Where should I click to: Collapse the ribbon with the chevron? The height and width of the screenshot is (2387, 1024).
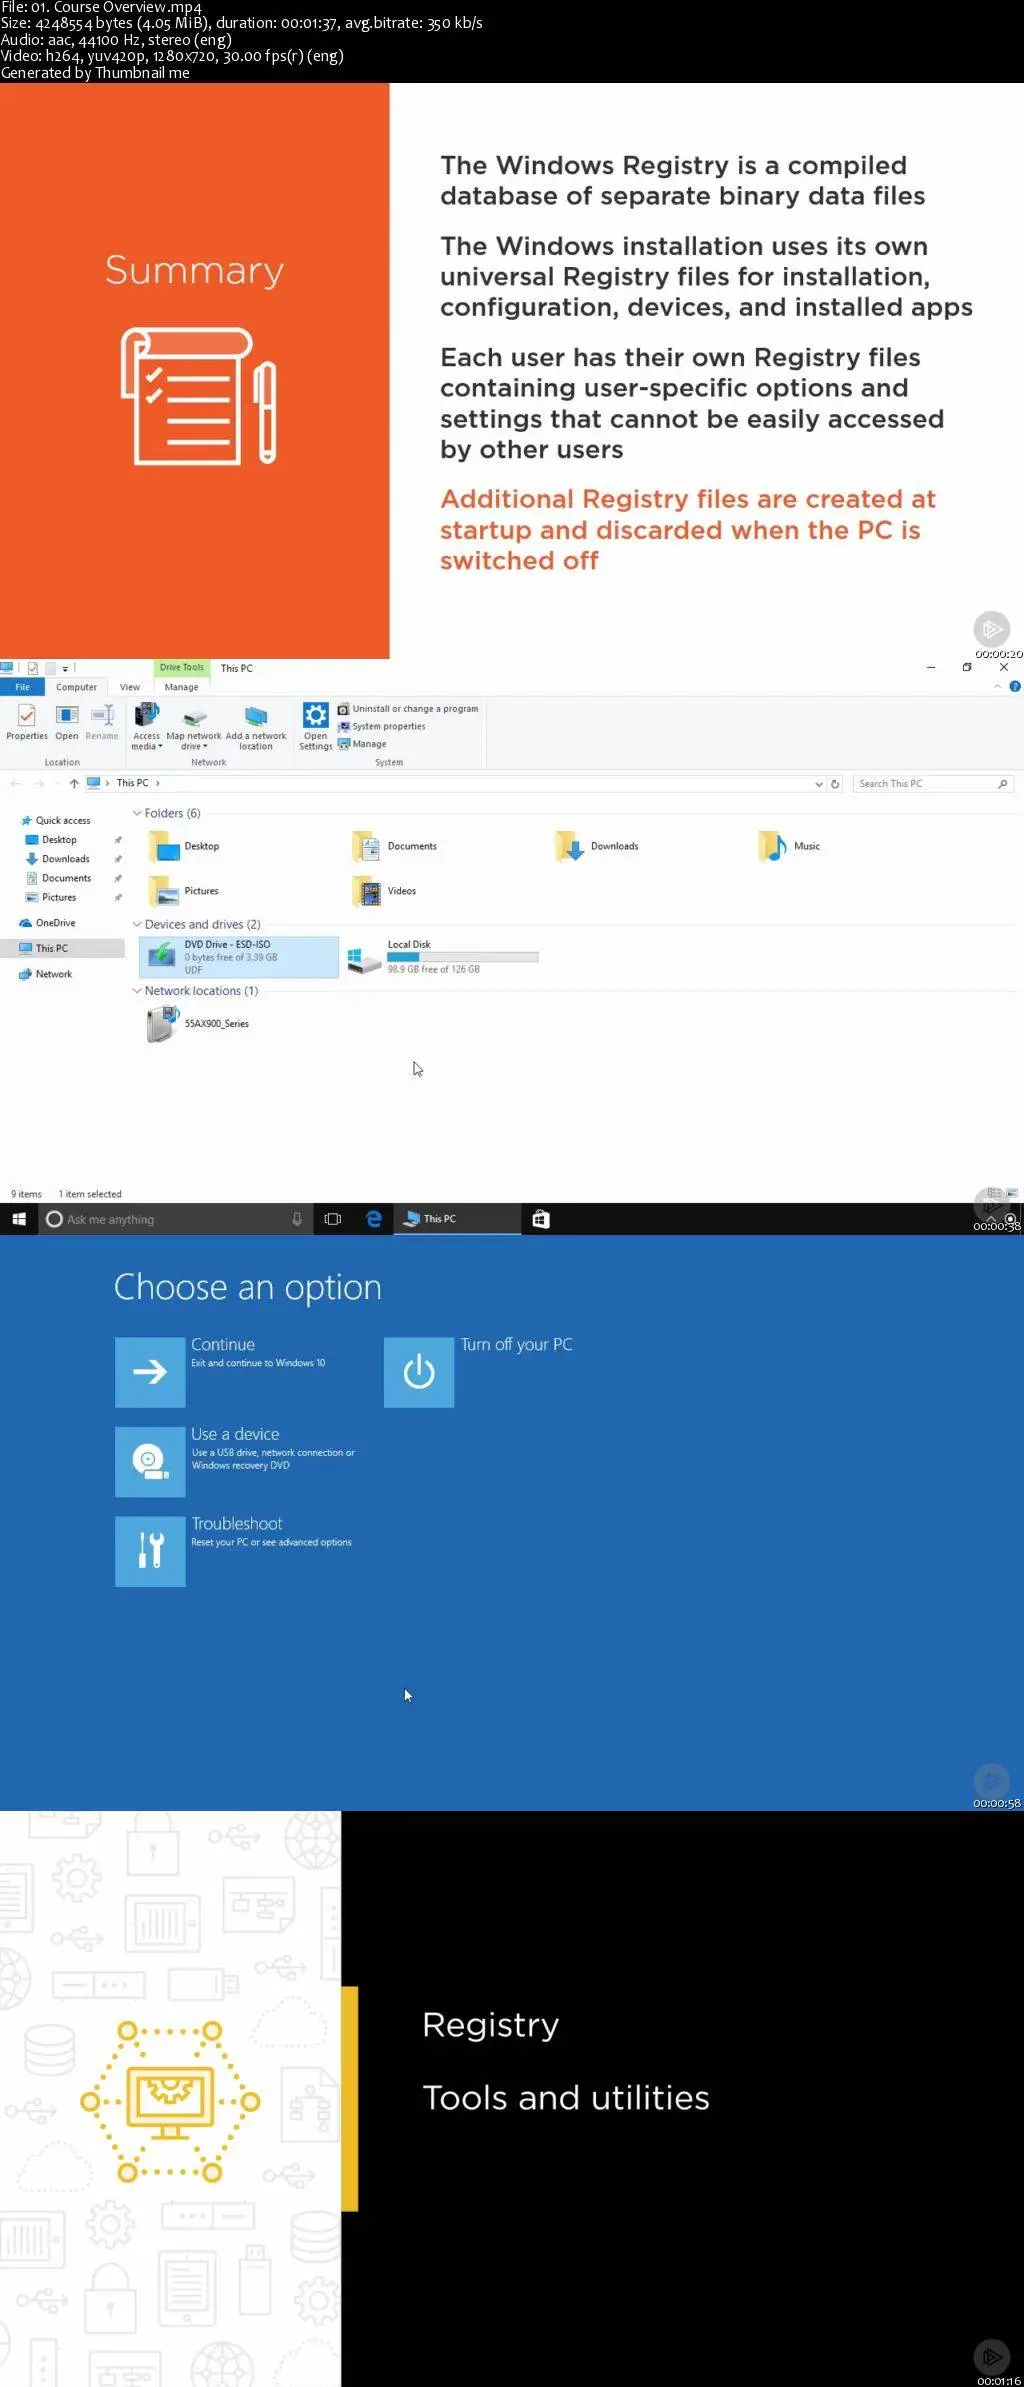(997, 687)
